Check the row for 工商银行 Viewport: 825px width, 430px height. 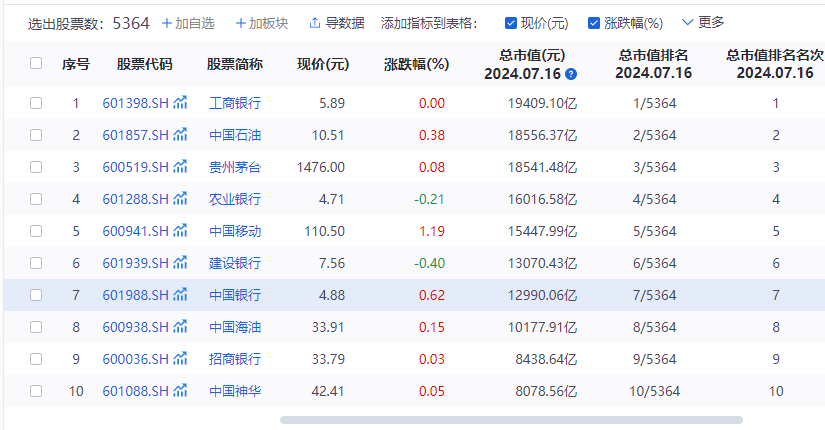pyautogui.click(x=36, y=103)
